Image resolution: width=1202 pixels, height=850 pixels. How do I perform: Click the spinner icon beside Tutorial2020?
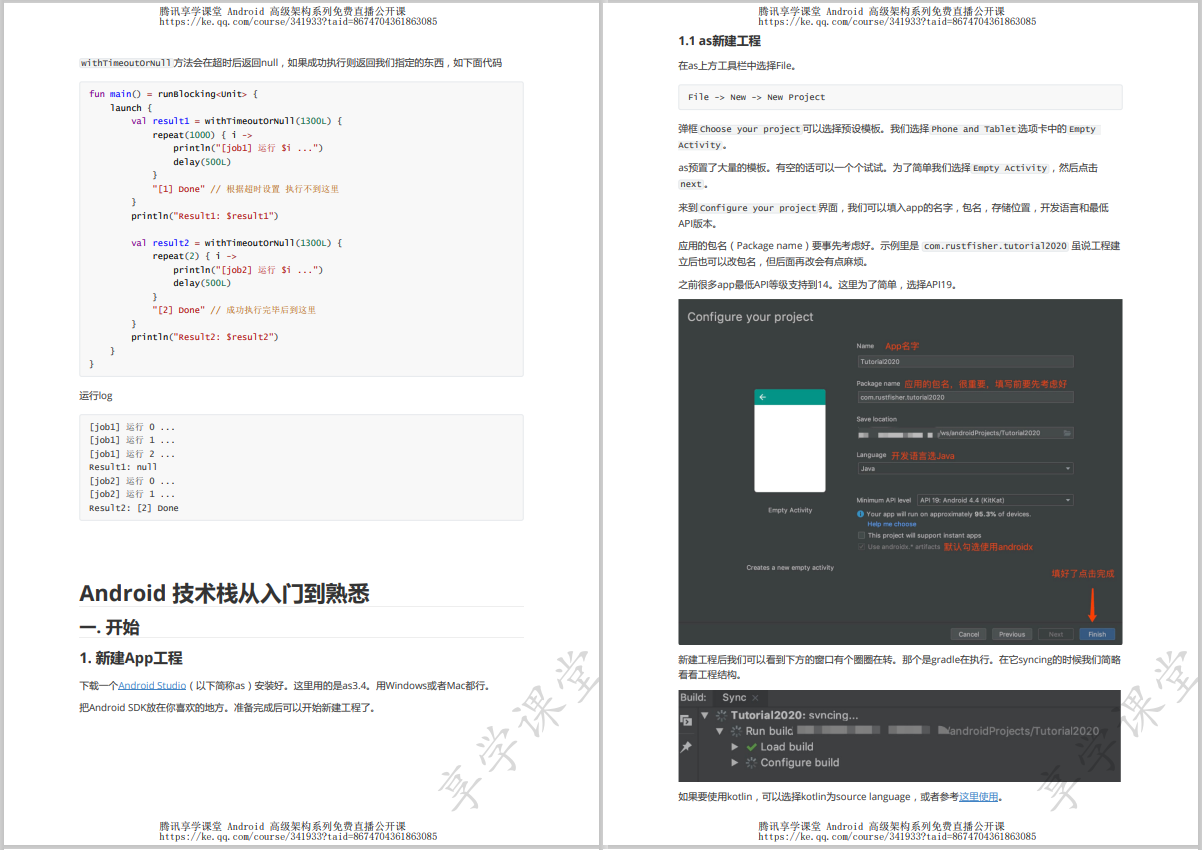click(x=721, y=715)
